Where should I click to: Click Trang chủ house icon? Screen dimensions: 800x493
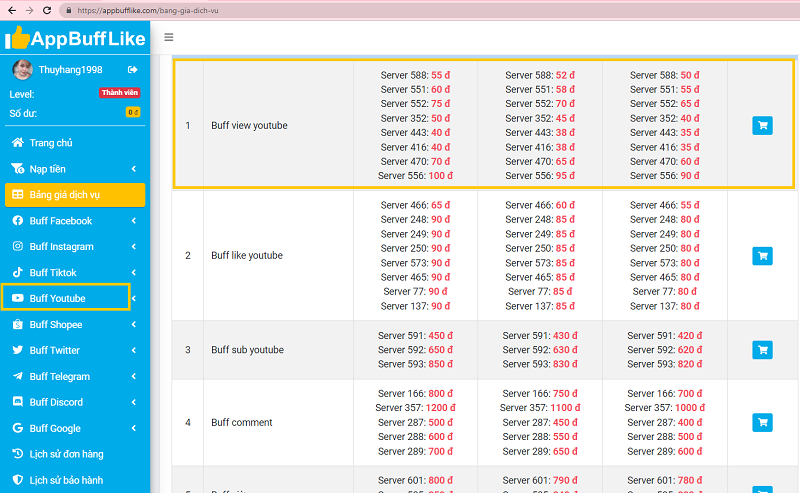[18, 142]
